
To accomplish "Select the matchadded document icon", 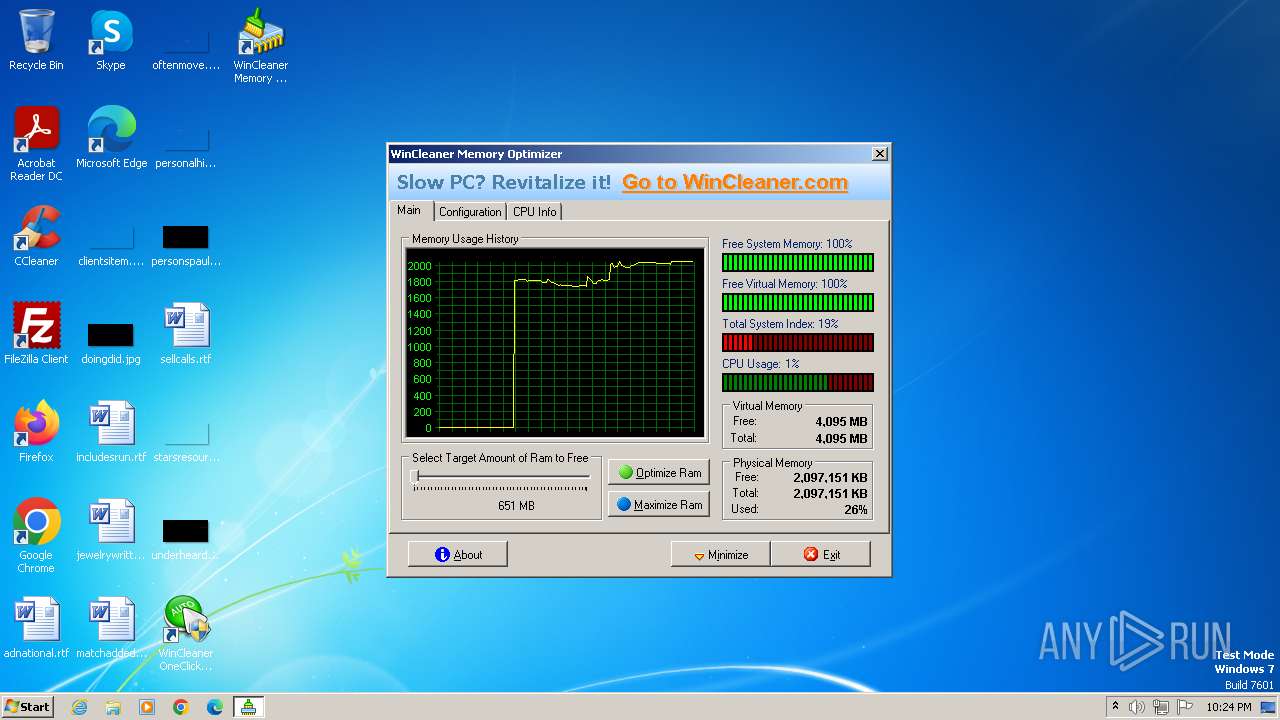I will coord(111,628).
